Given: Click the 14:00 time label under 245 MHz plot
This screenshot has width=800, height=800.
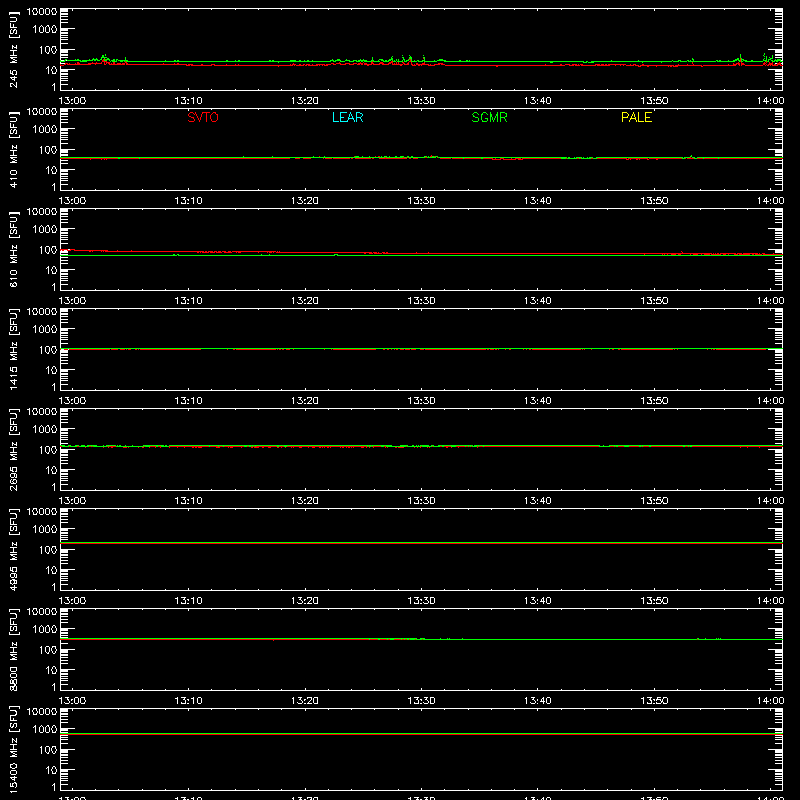Looking at the screenshot, I should [770, 101].
